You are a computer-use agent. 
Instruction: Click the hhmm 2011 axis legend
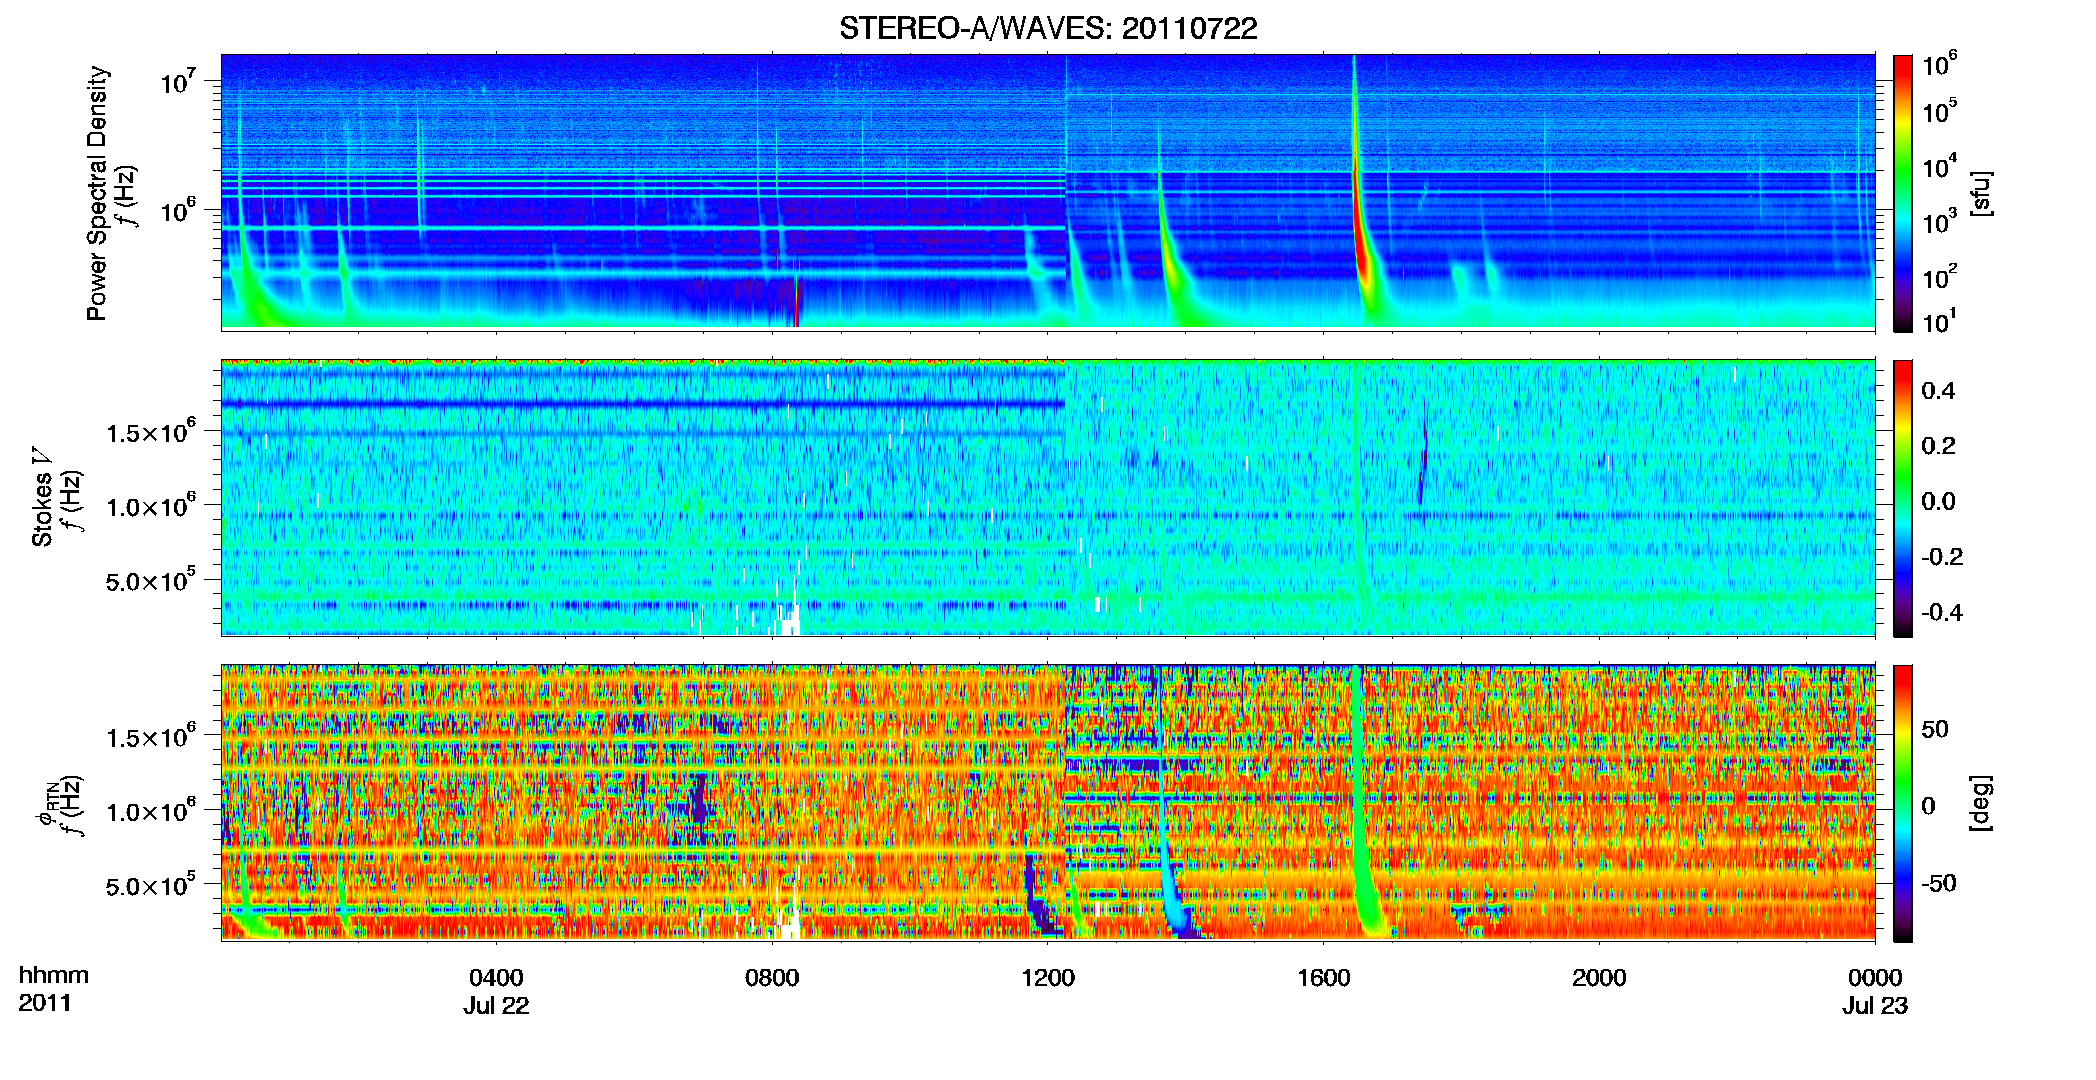click(53, 989)
